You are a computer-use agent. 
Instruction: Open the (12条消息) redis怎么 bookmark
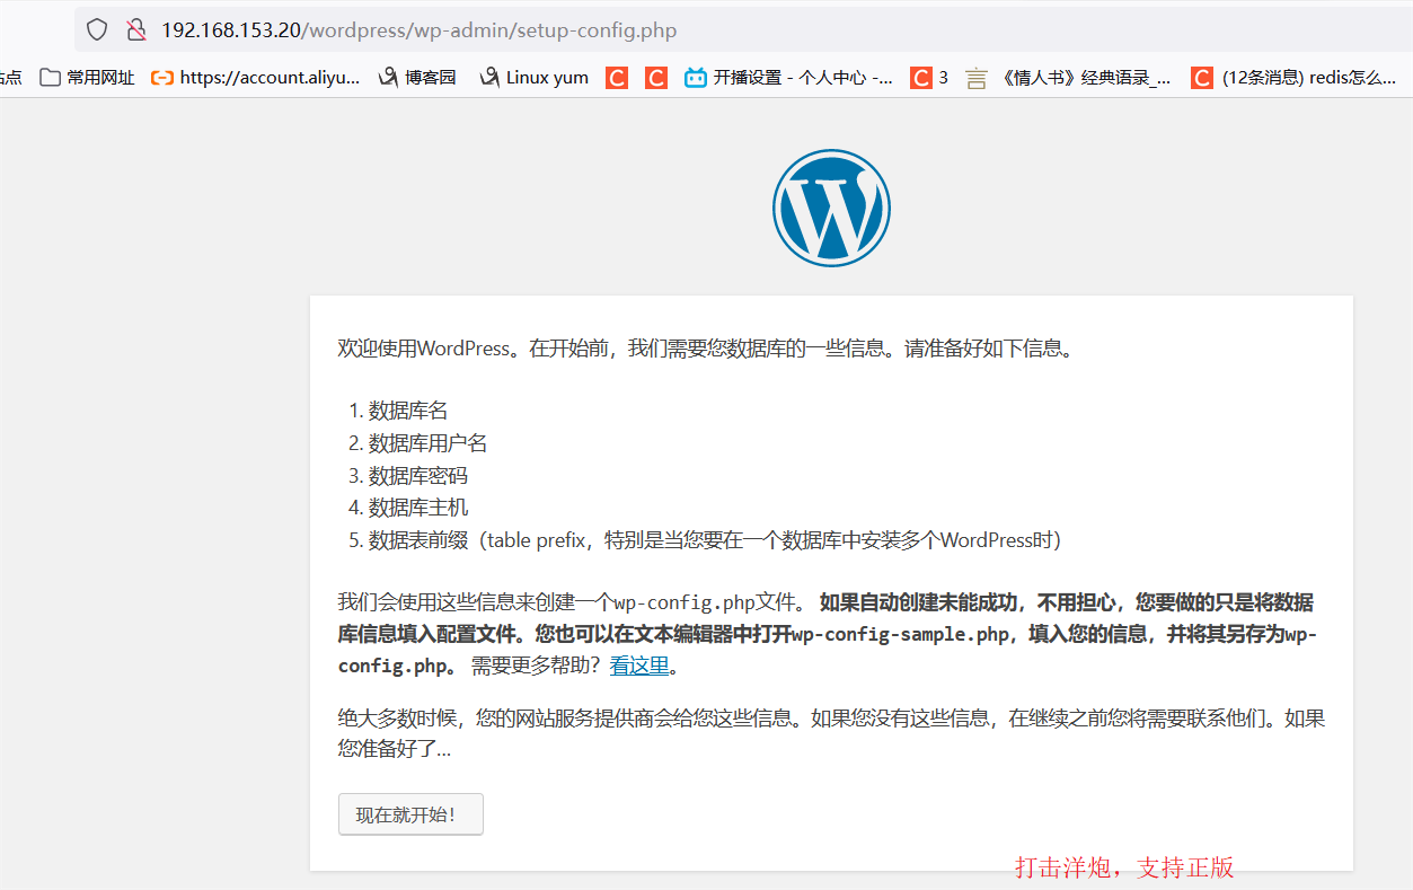(1294, 77)
